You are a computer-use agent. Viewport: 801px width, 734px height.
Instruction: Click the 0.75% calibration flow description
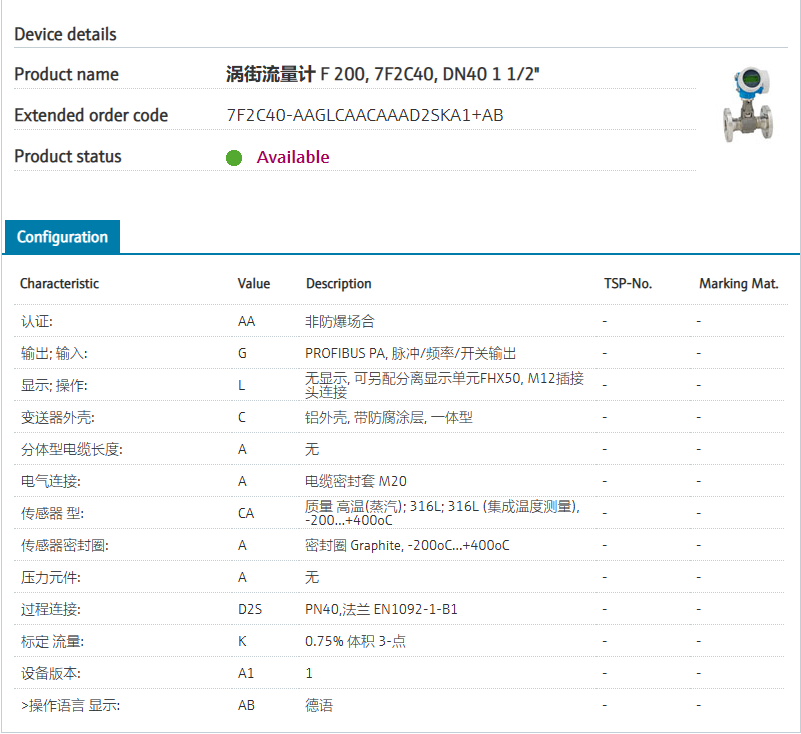(x=355, y=642)
